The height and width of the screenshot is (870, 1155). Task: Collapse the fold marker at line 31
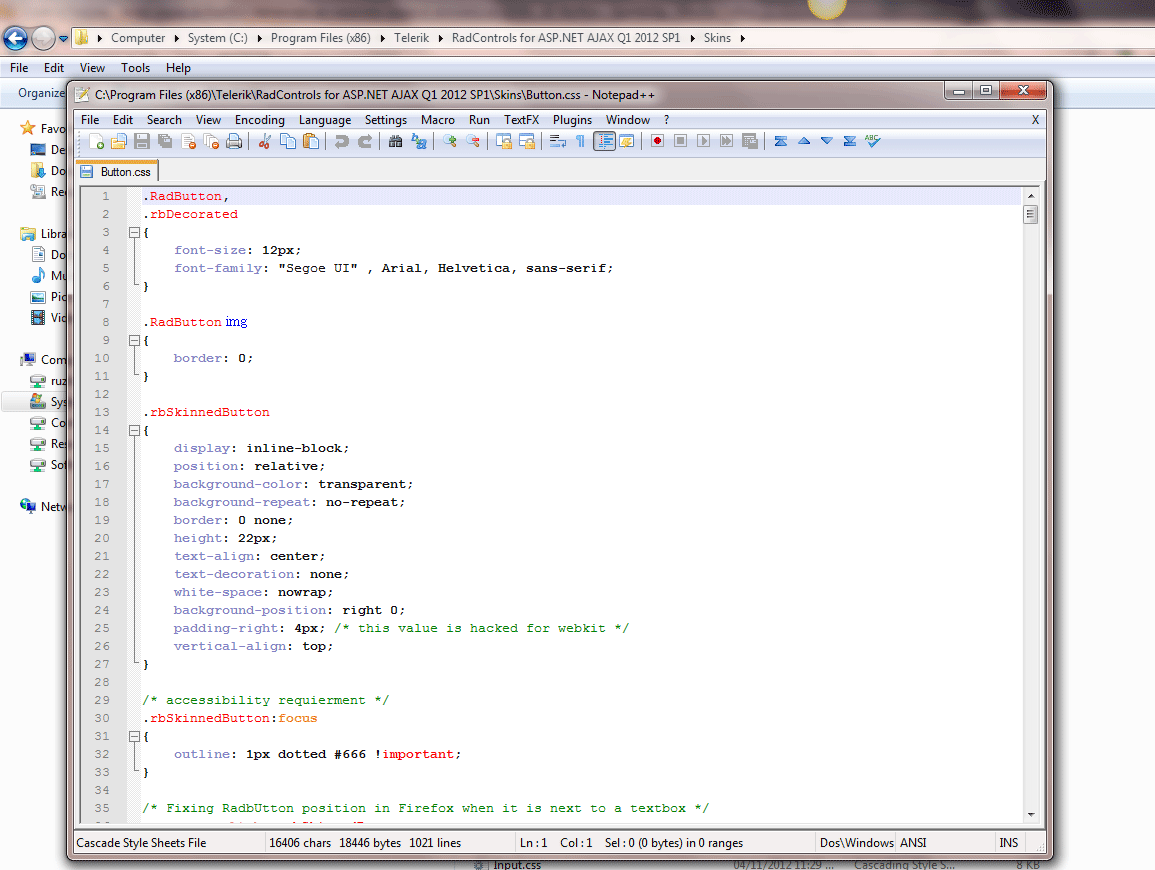[133, 736]
